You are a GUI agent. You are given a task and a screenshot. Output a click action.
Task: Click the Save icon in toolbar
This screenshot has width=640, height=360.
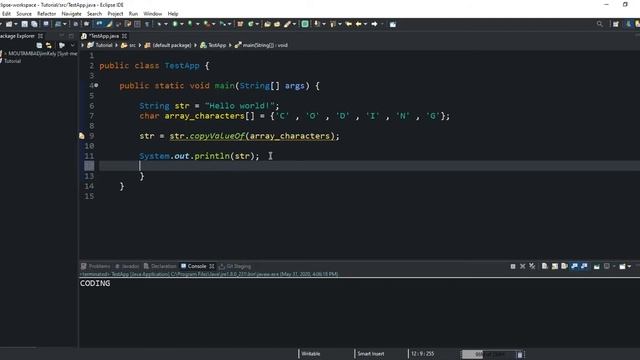click(x=24, y=24)
